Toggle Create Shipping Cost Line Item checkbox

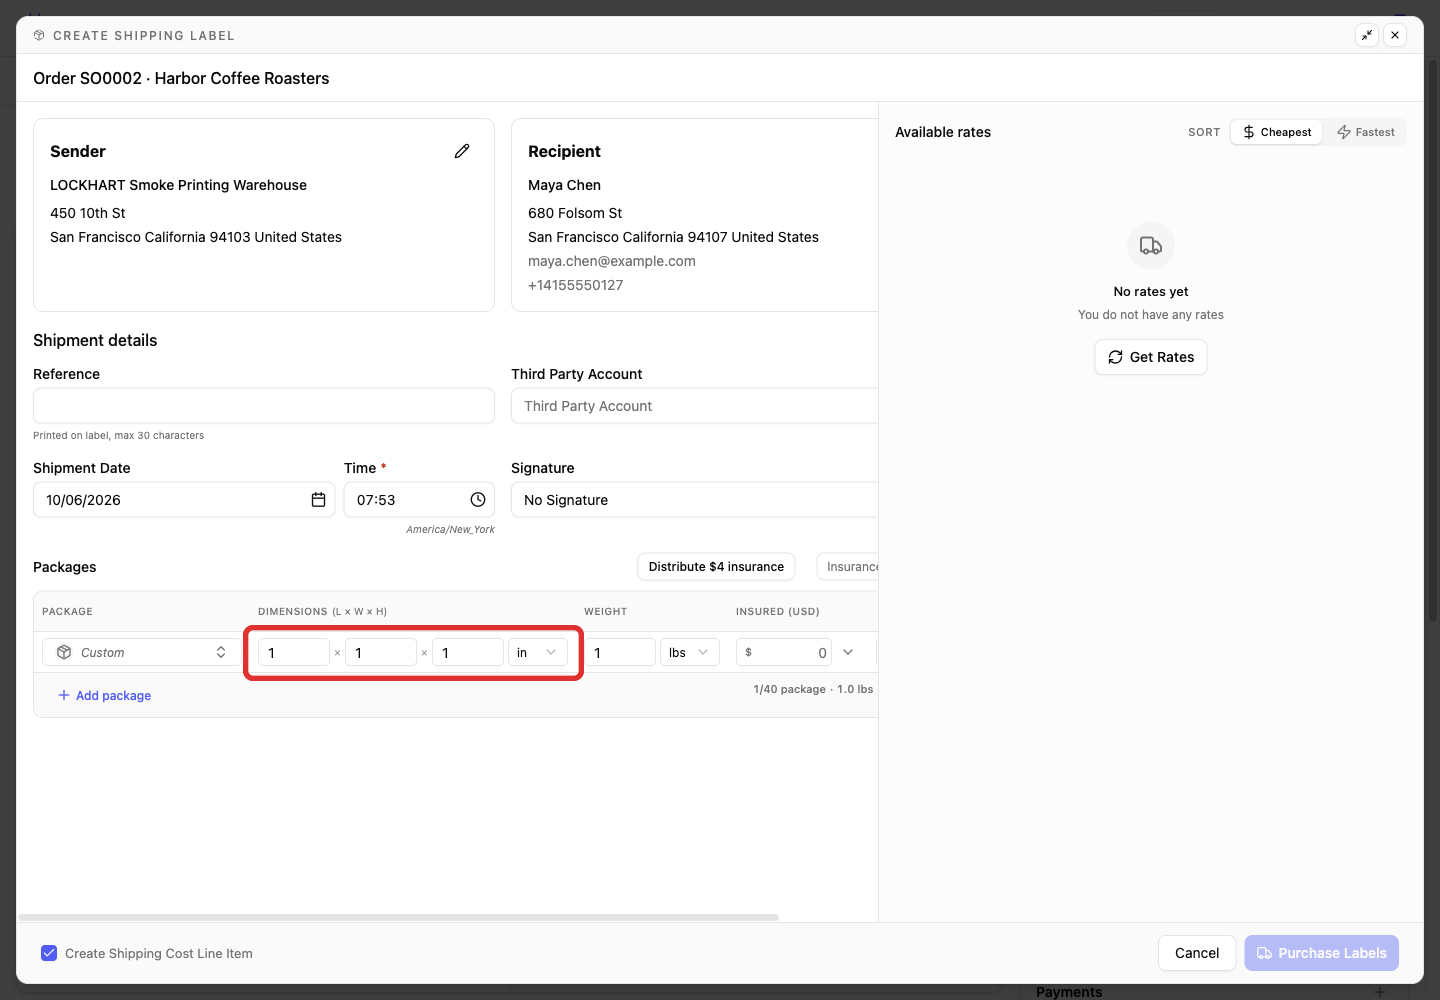pos(49,953)
